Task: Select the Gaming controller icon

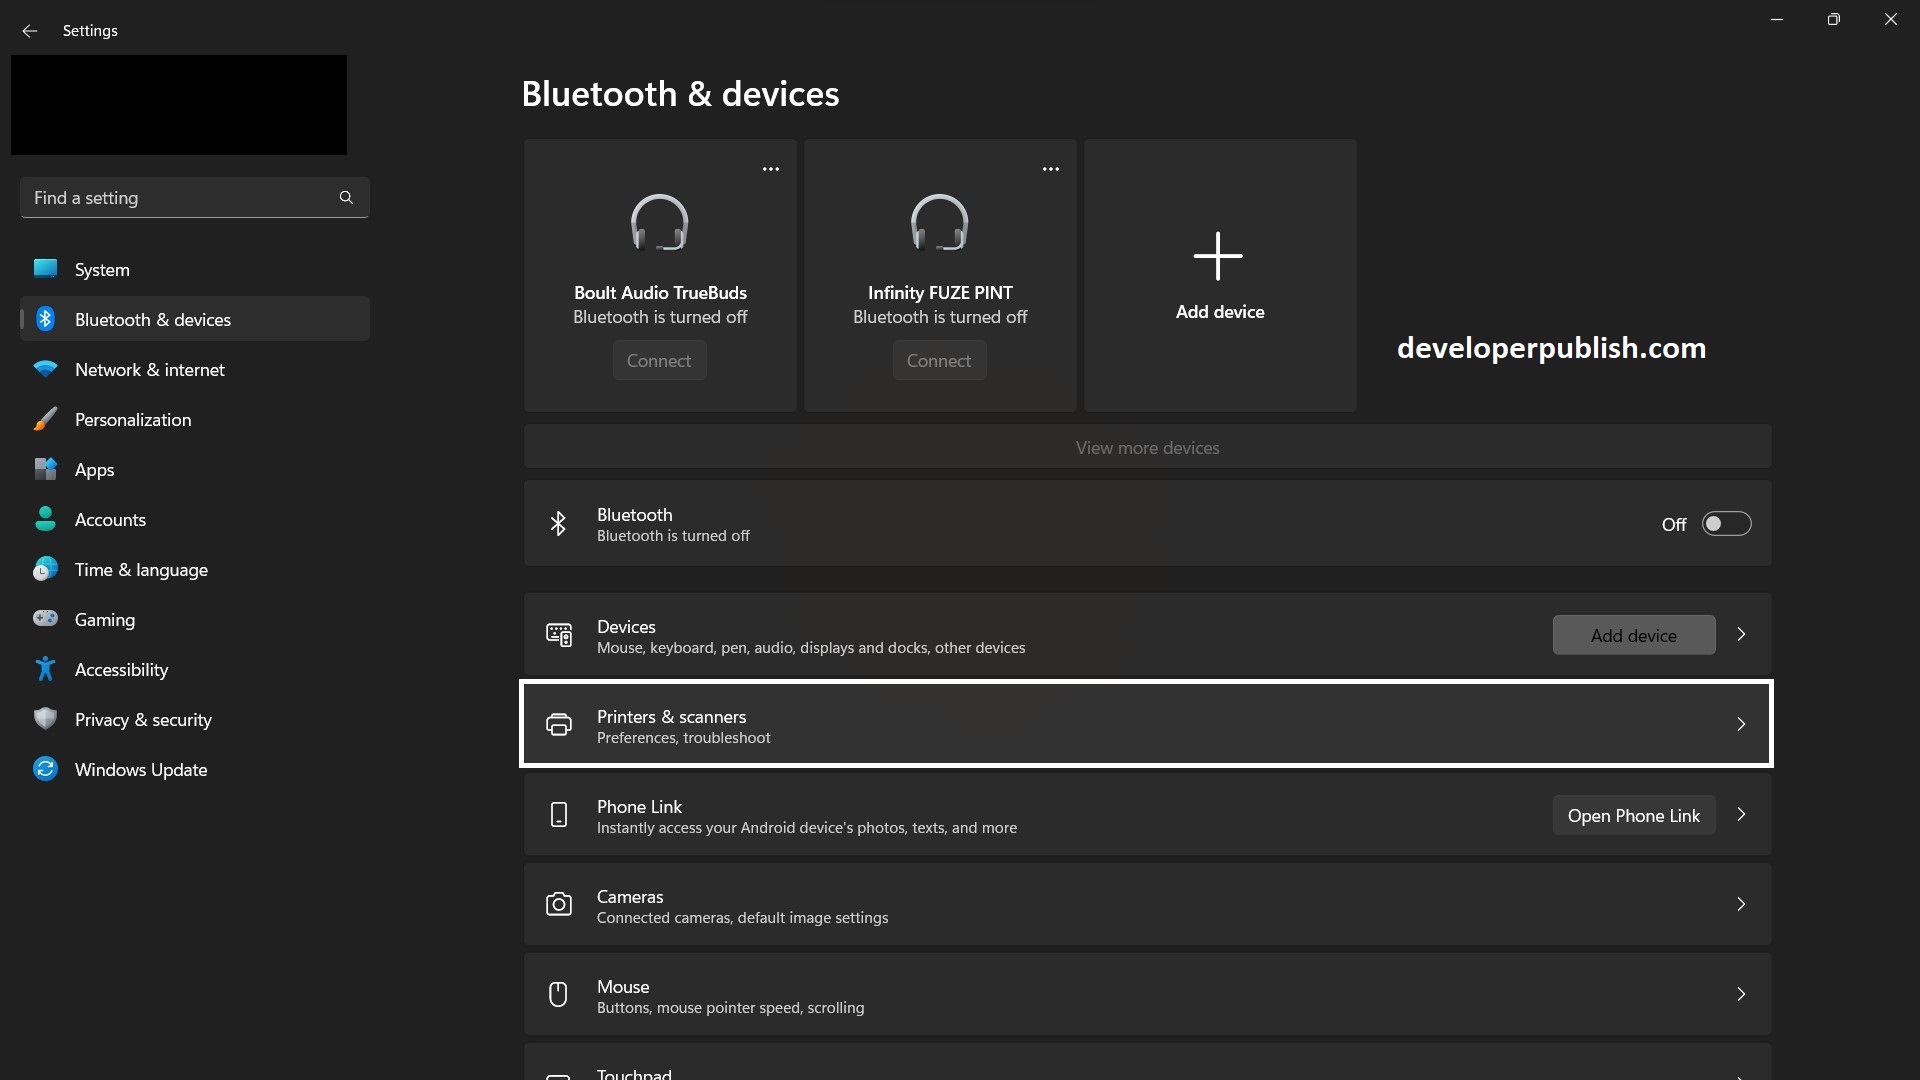Action: point(45,619)
